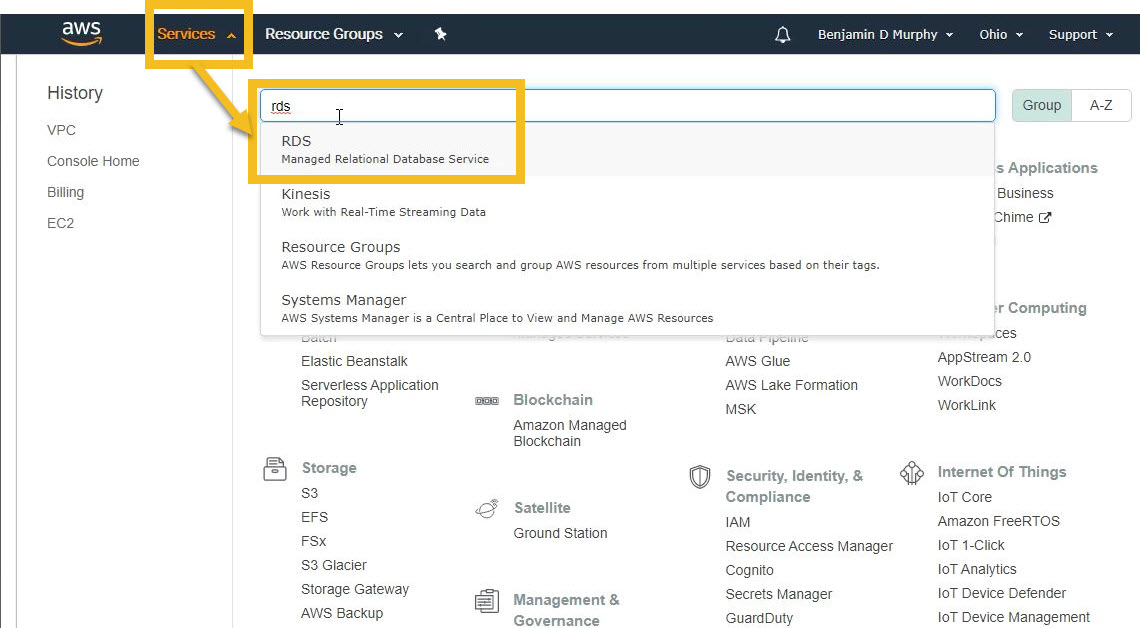Open Amazon FreeRTOS
Screen dimensions: 1140x628
pyautogui.click(x=998, y=521)
